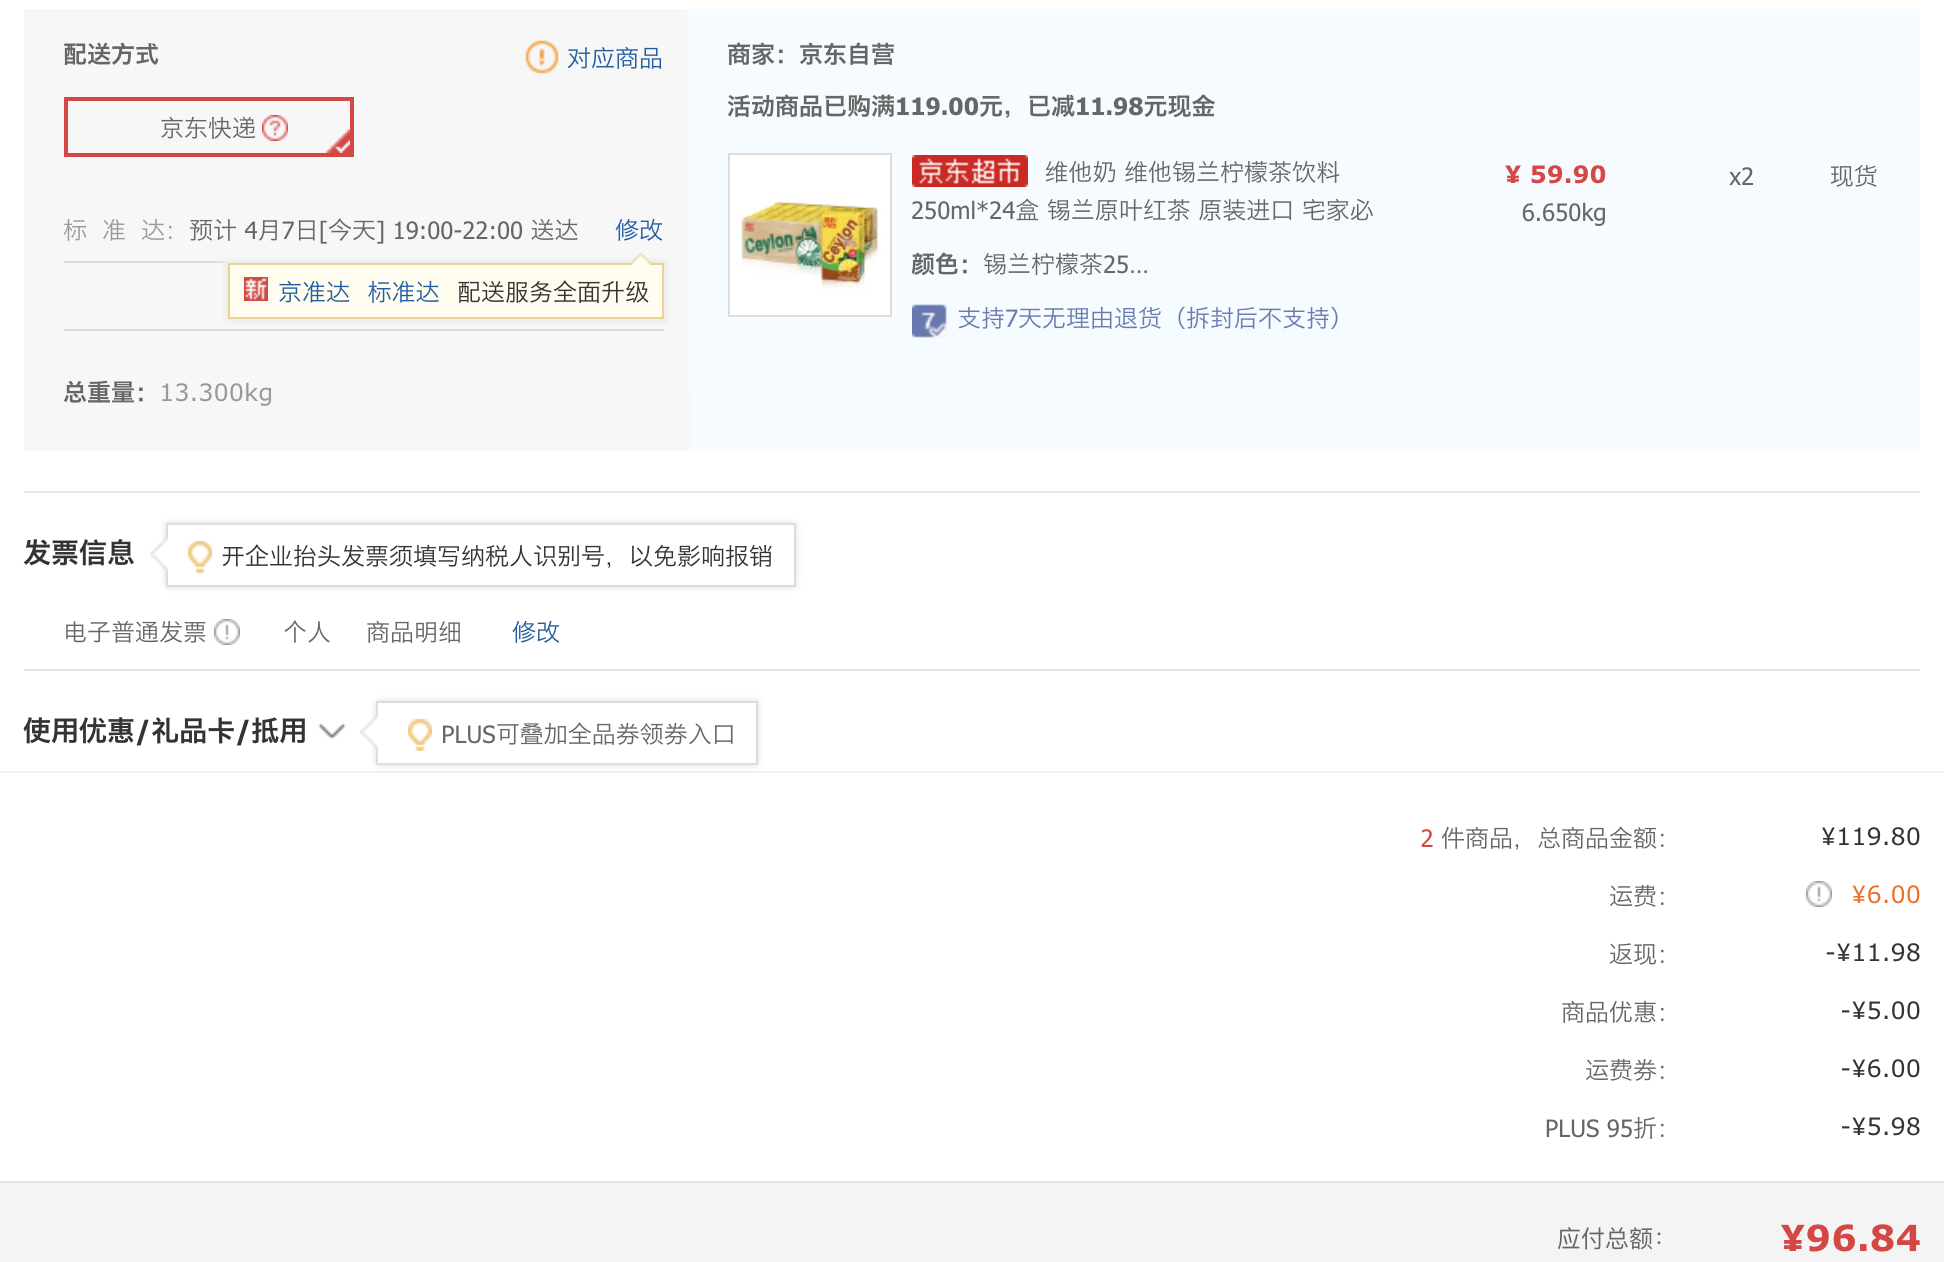The height and width of the screenshot is (1262, 1944).
Task: Expand 使用优惠/礼品卡/抵用 chevron
Action: 332,731
